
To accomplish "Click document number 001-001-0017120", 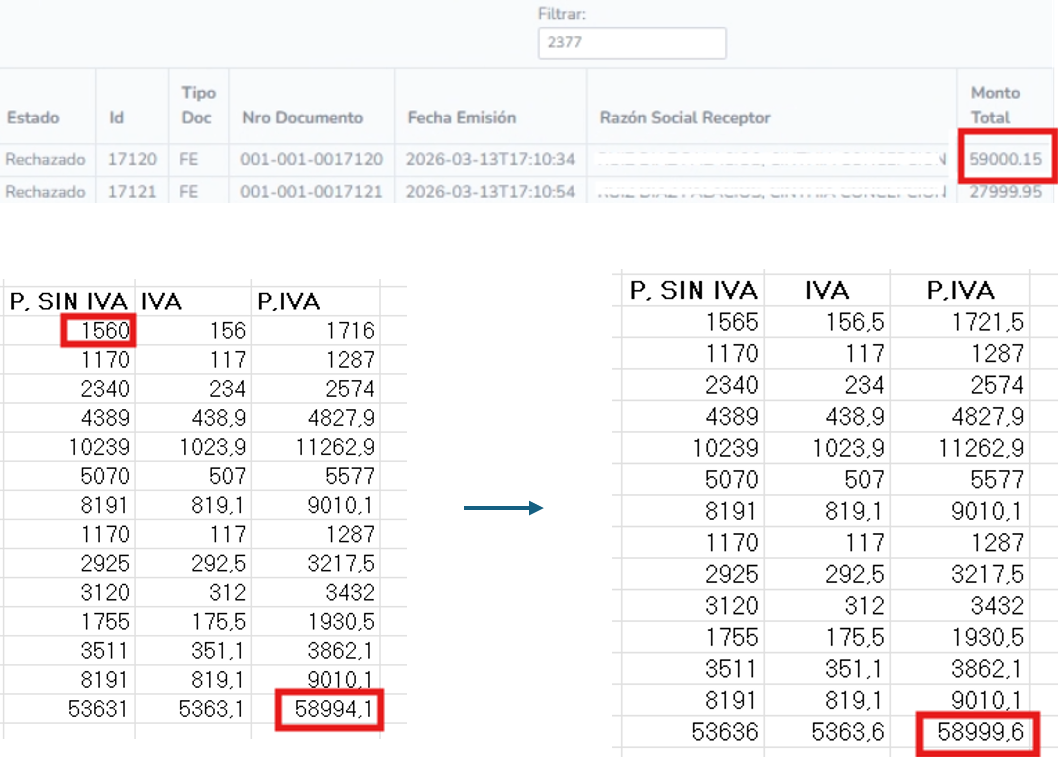I will [311, 160].
